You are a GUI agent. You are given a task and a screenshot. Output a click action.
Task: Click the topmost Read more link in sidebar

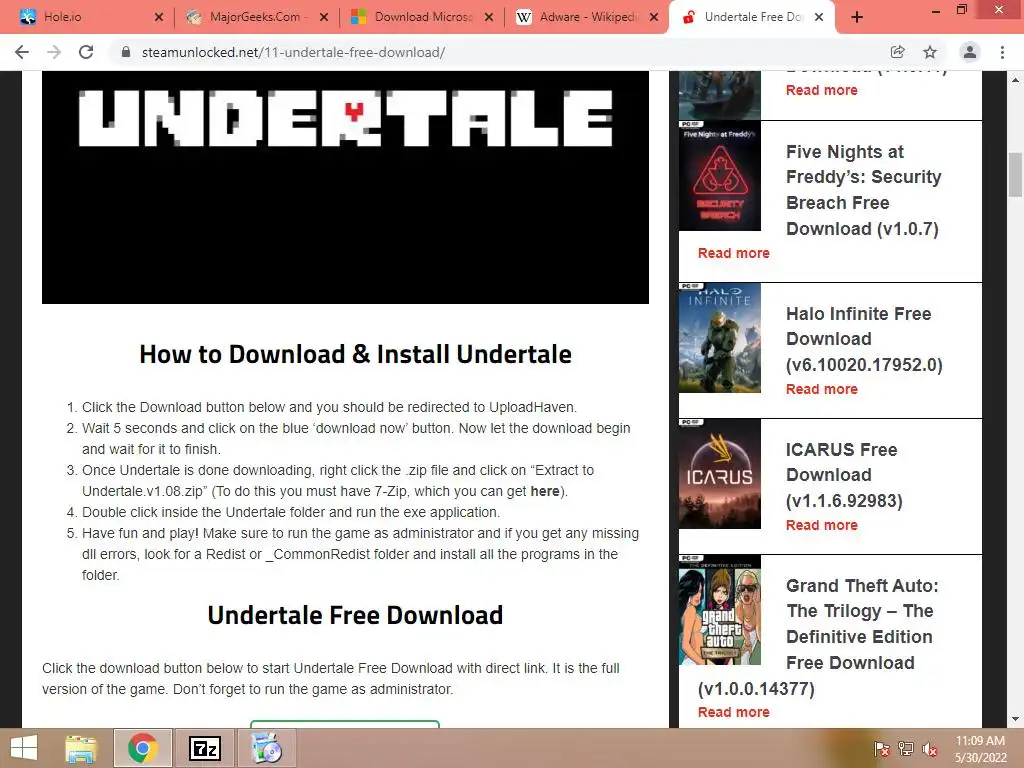tap(822, 90)
